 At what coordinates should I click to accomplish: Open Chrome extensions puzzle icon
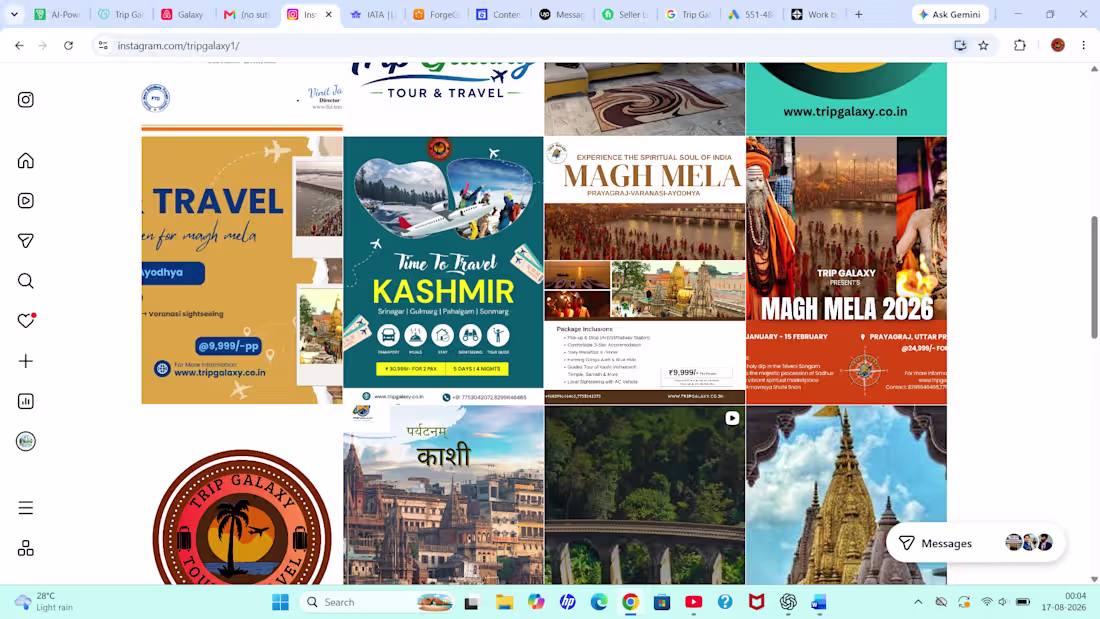[x=1020, y=46]
